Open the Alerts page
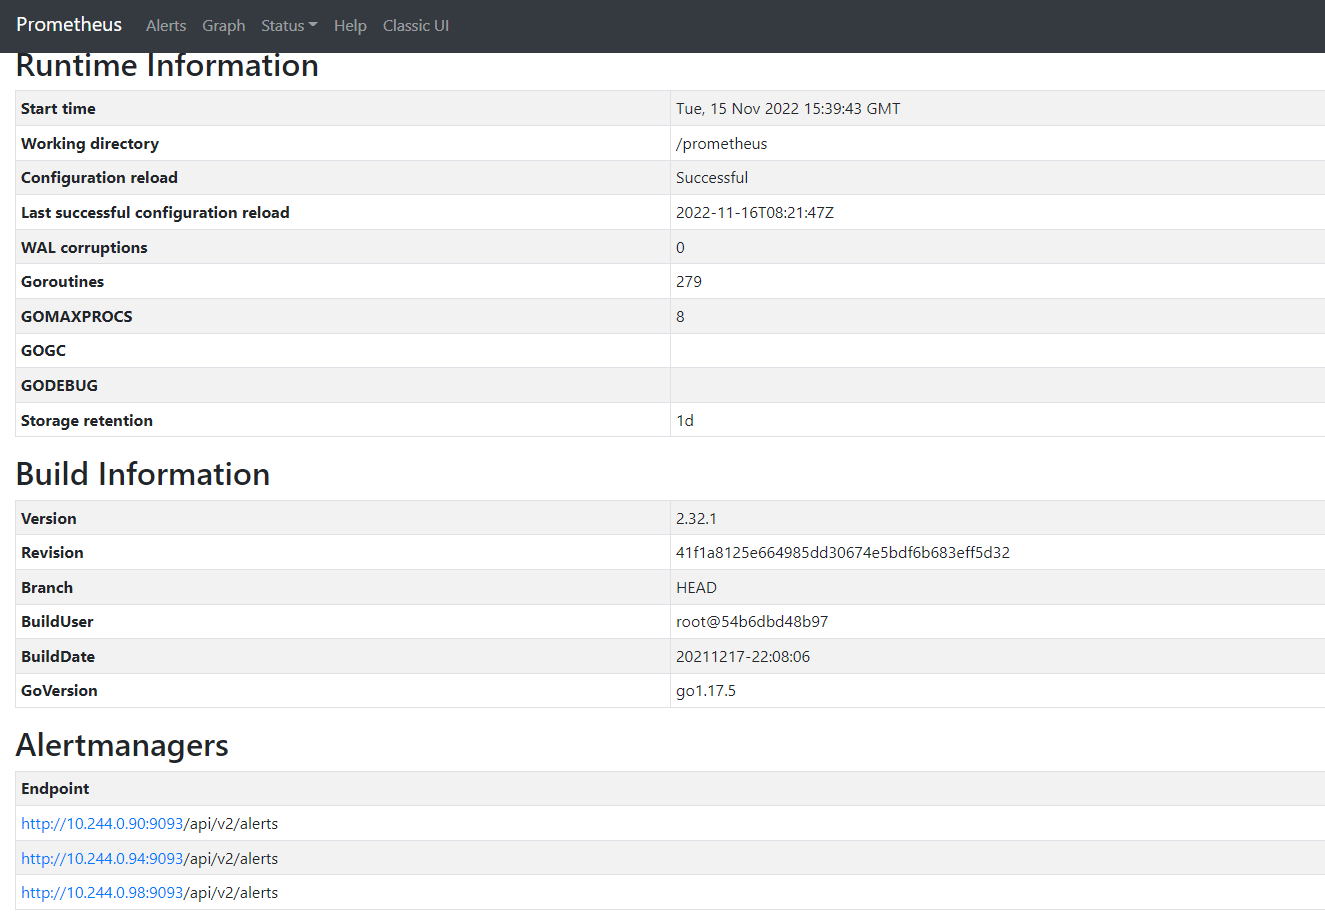This screenshot has width=1325, height=916. (x=166, y=26)
